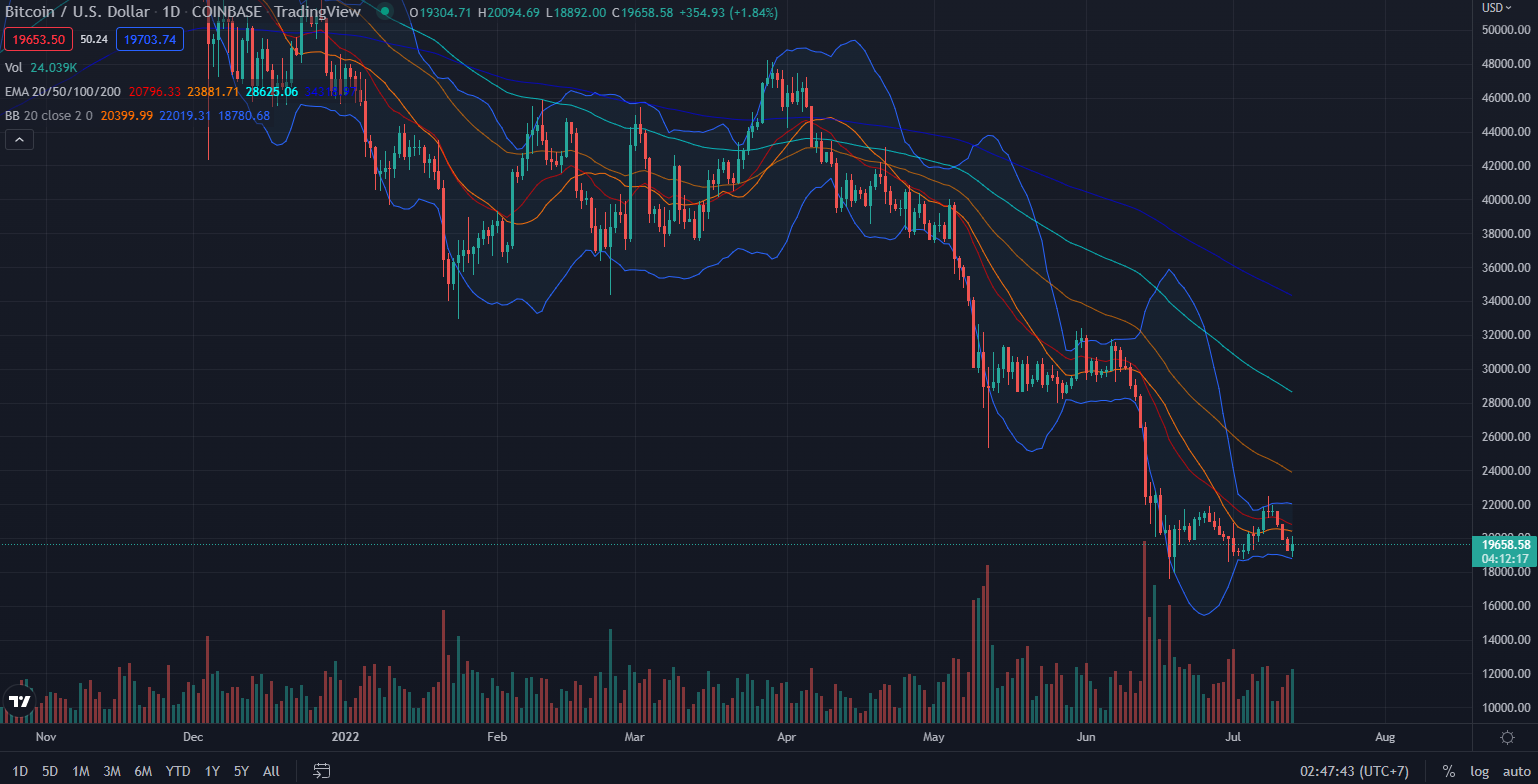Select the EMA 20/50/100/200 indicator legend
Screen dimensions: 1538x784
coord(64,92)
